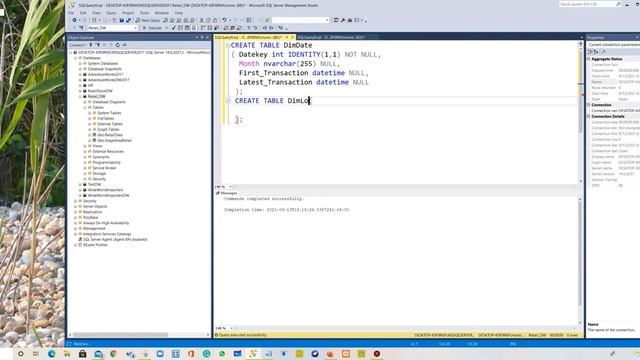Select the System Tables folder
Screen dimensions: 640x360
pyautogui.click(x=109, y=113)
